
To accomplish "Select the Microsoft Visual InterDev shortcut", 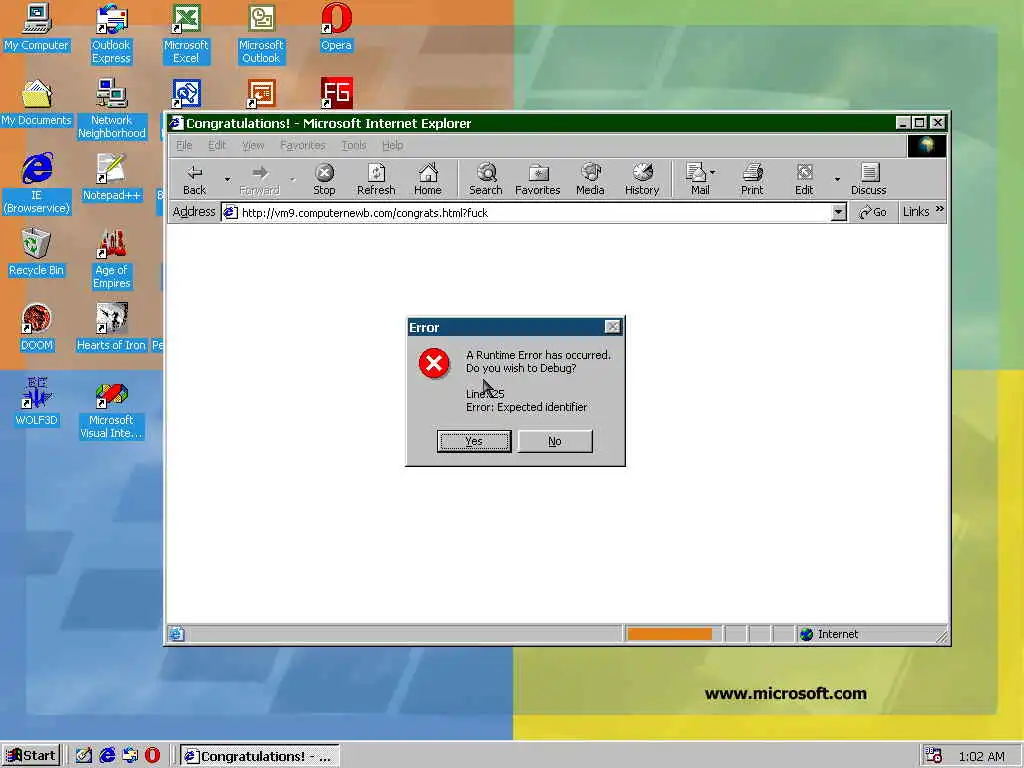I will click(111, 409).
